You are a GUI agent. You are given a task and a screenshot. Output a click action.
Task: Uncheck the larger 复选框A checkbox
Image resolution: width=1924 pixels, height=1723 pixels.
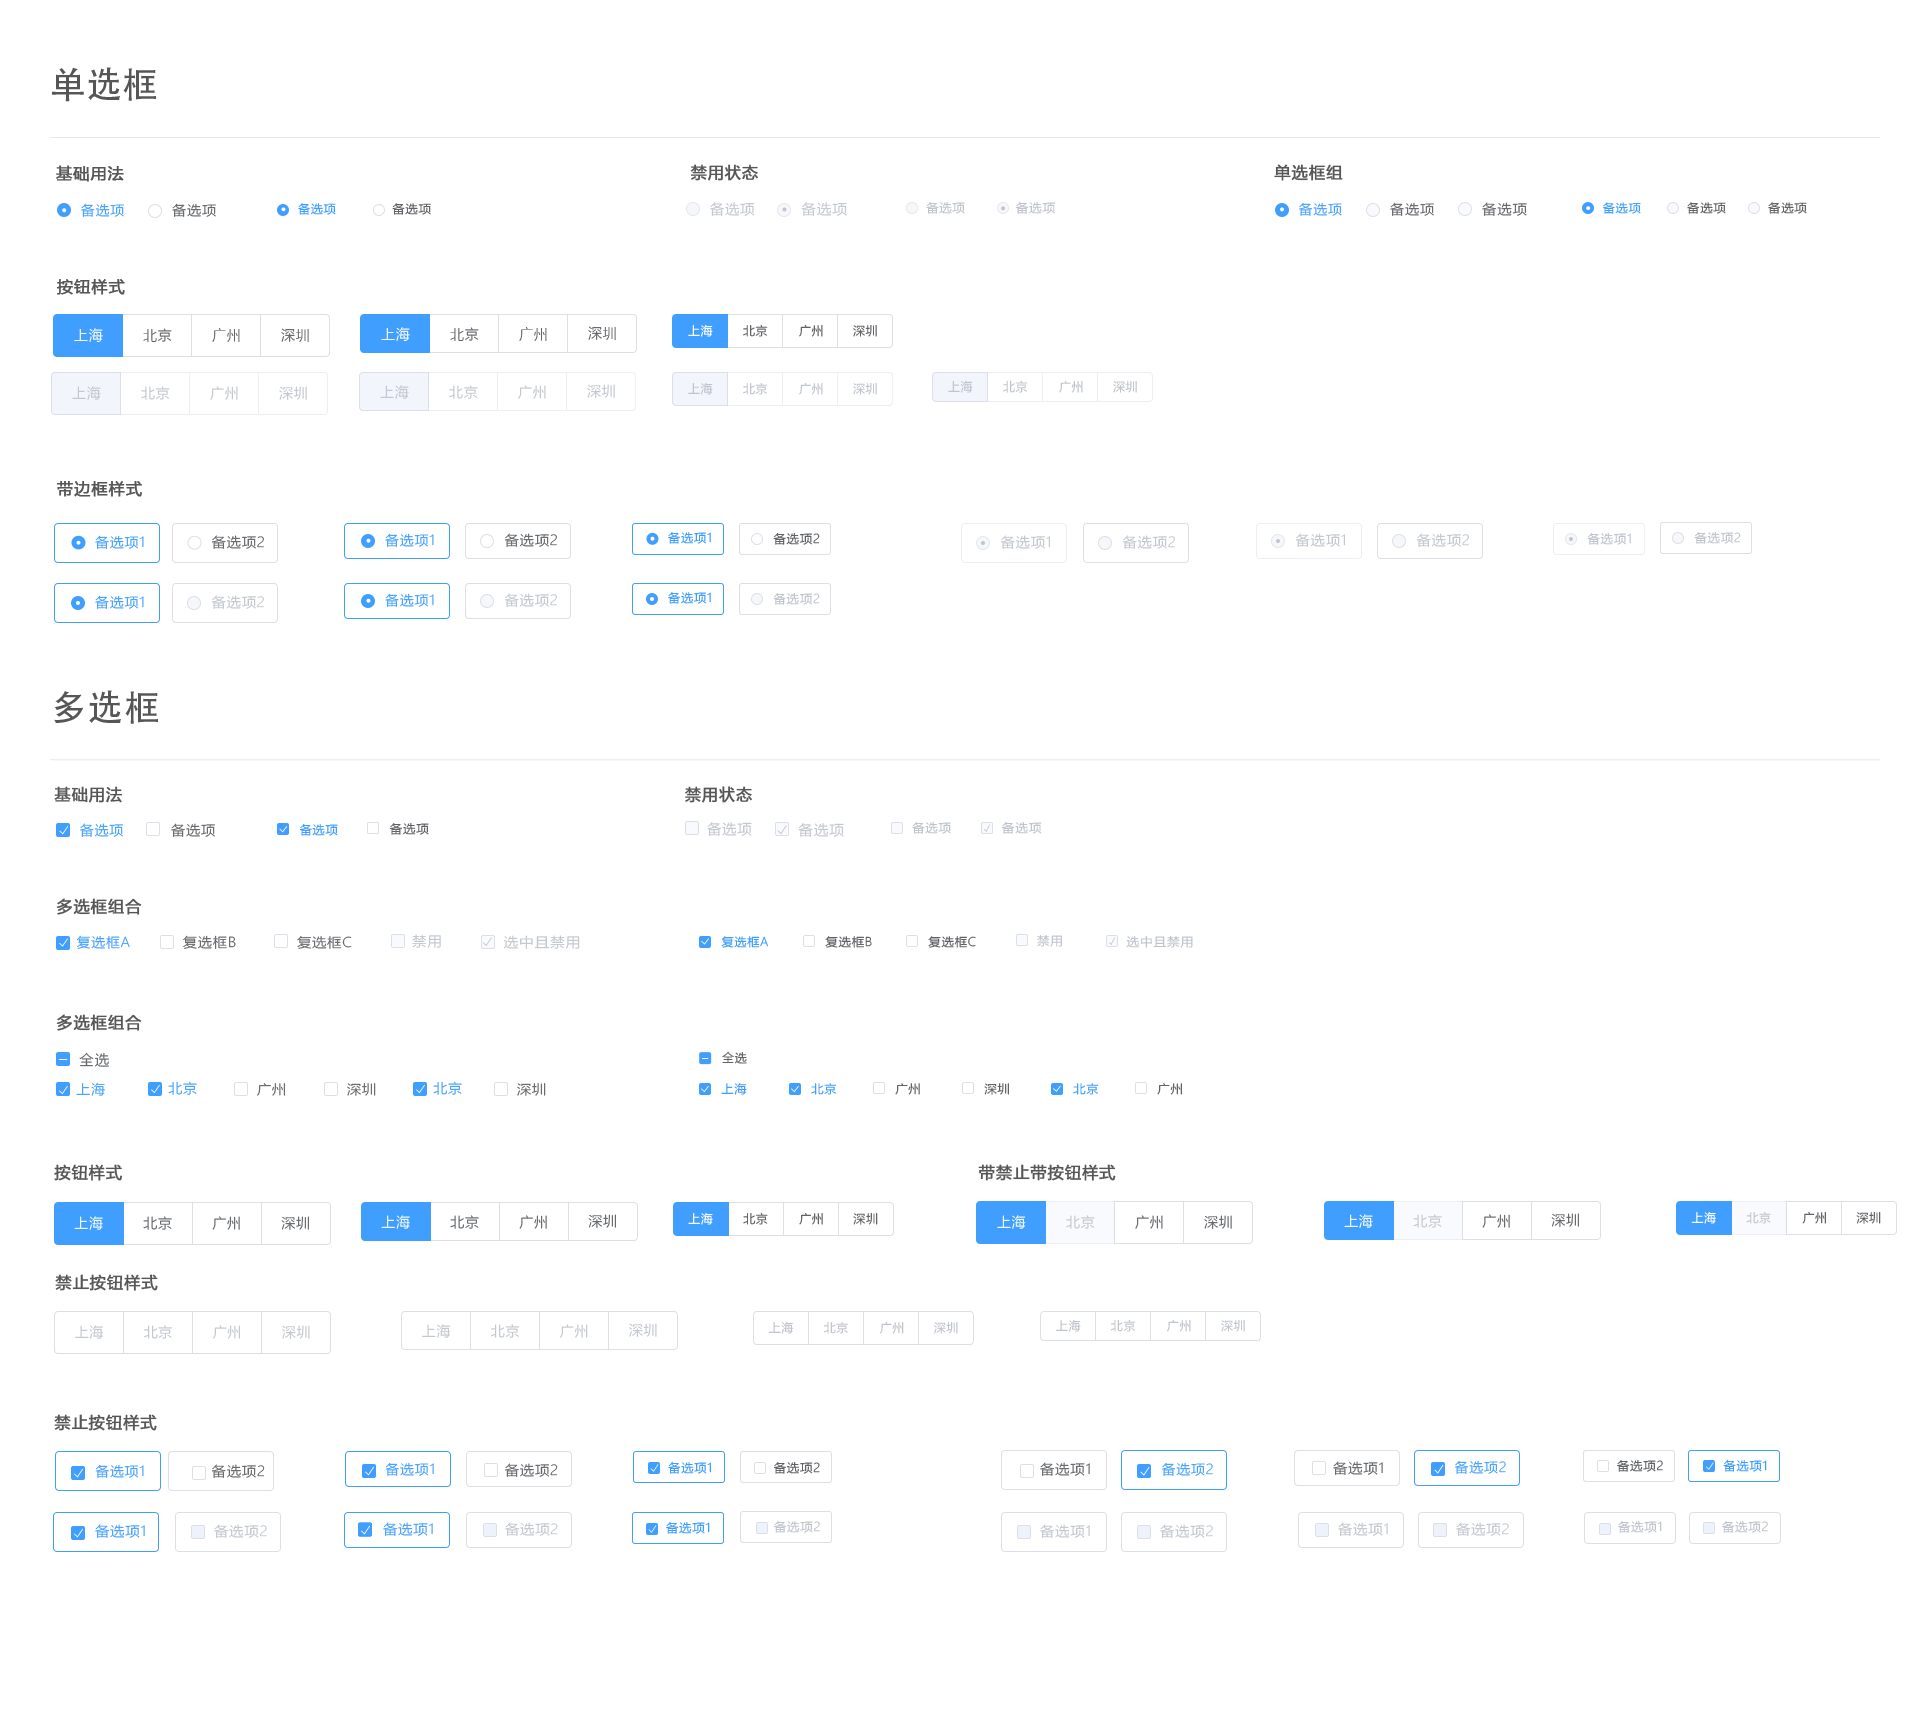pos(63,943)
